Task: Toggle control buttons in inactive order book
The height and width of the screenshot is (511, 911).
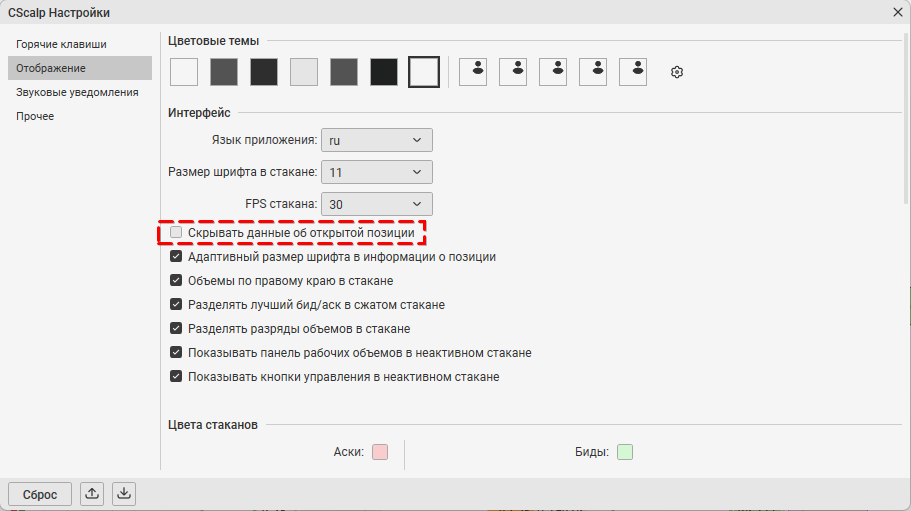Action: coord(176,376)
